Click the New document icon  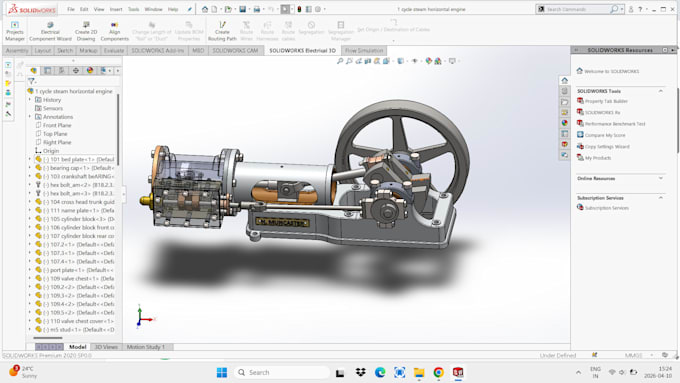214,9
